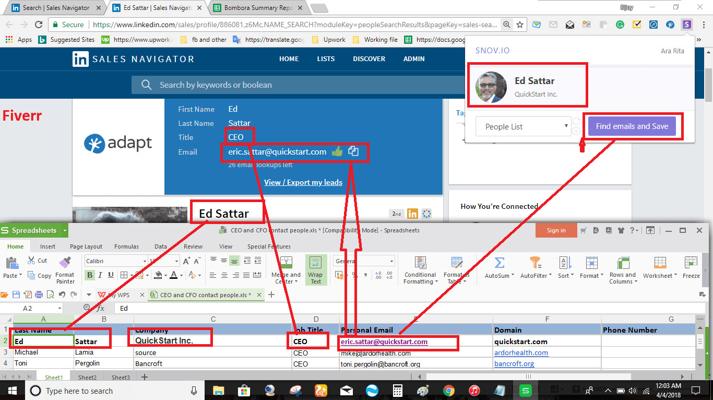Image resolution: width=713 pixels, height=400 pixels.
Task: Switch to the Sheet2 tab
Action: click(x=88, y=377)
